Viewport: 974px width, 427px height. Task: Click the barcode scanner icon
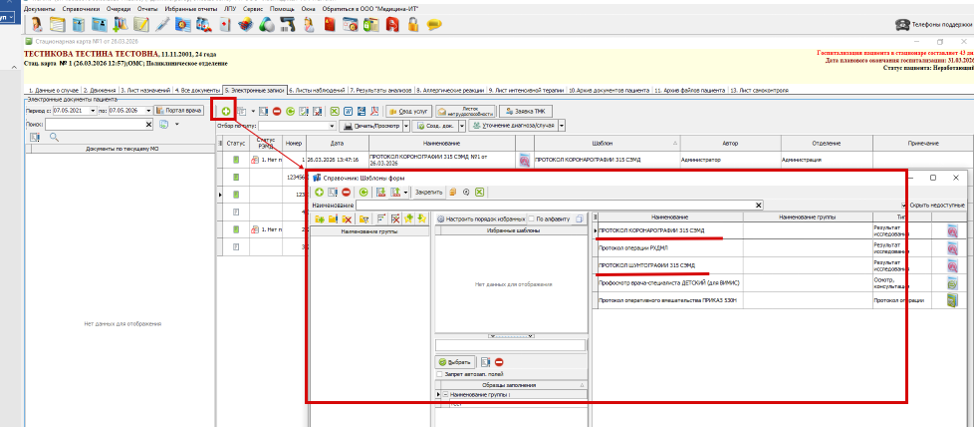pyautogui.click(x=287, y=24)
